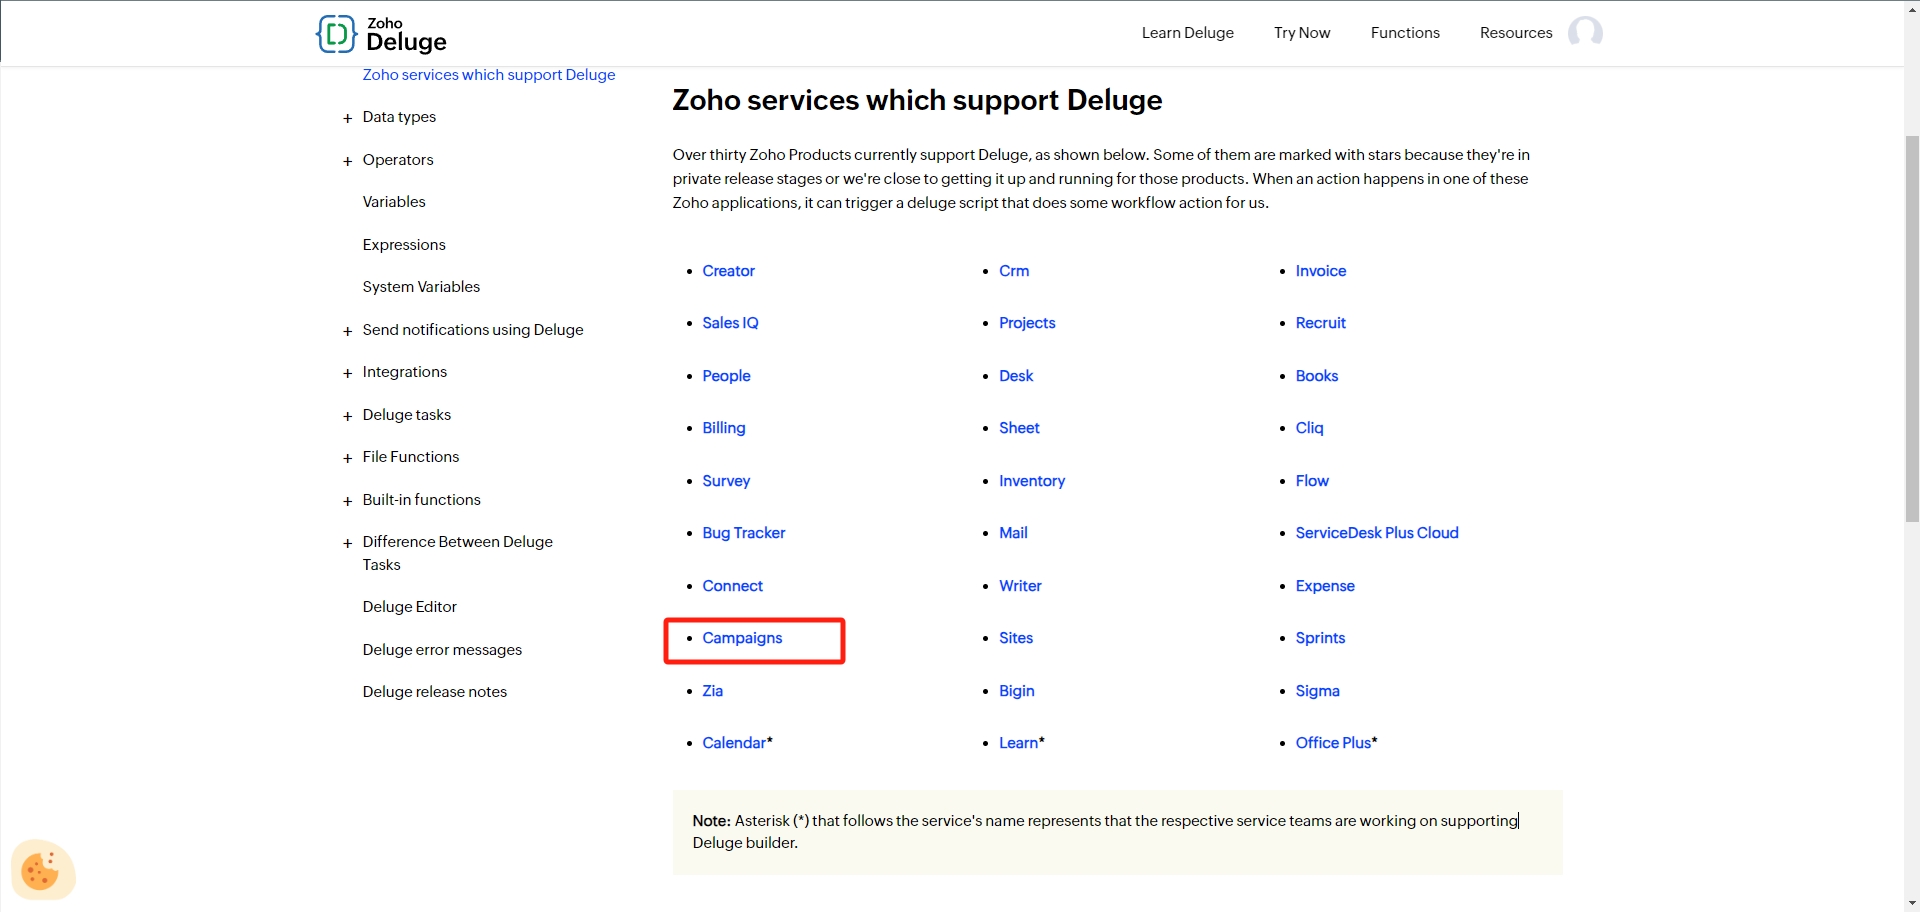
Task: Open the Expense service link
Action: coord(1325,586)
